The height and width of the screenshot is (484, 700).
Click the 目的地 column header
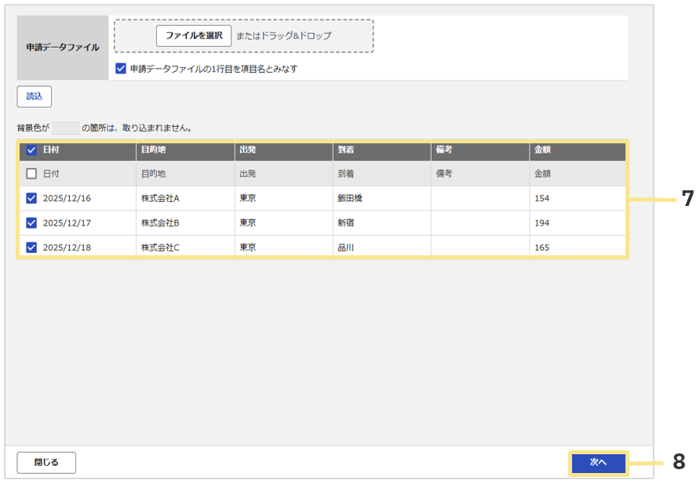tap(185, 150)
